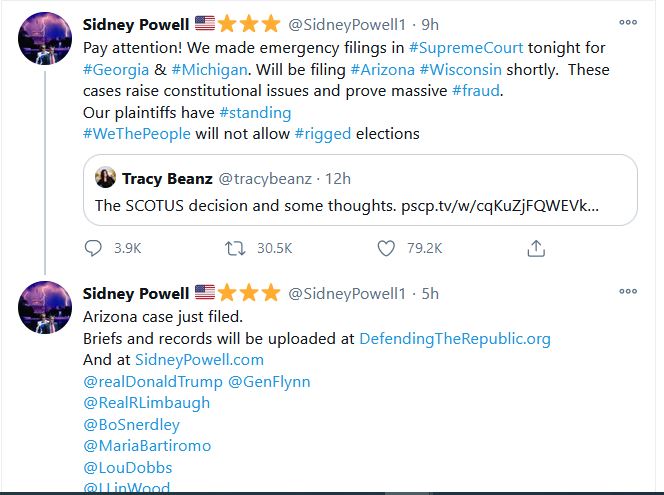The height and width of the screenshot is (495, 664).
Task: Open the #Georgia hashtag
Action: click(x=115, y=70)
